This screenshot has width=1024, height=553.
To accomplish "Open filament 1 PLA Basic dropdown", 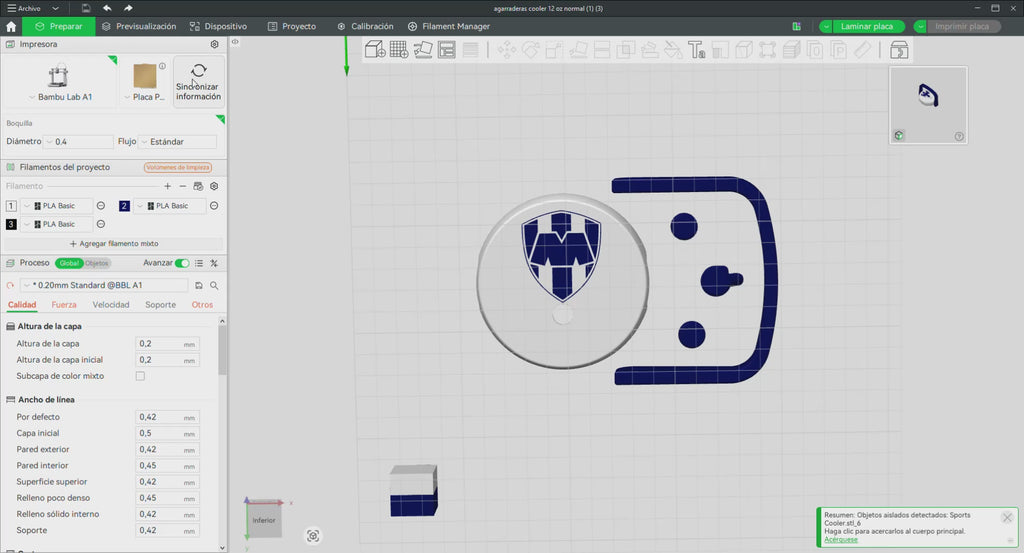I will (57, 206).
